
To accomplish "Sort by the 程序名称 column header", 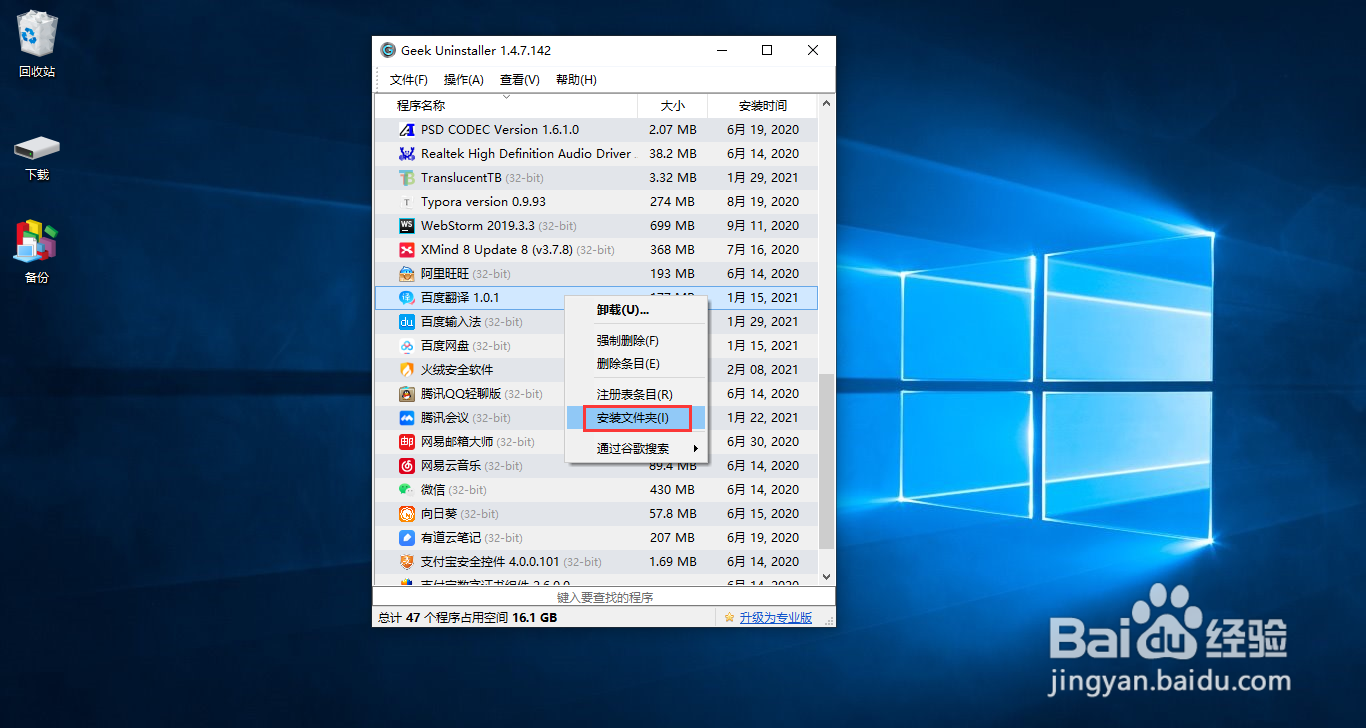I will 506,105.
